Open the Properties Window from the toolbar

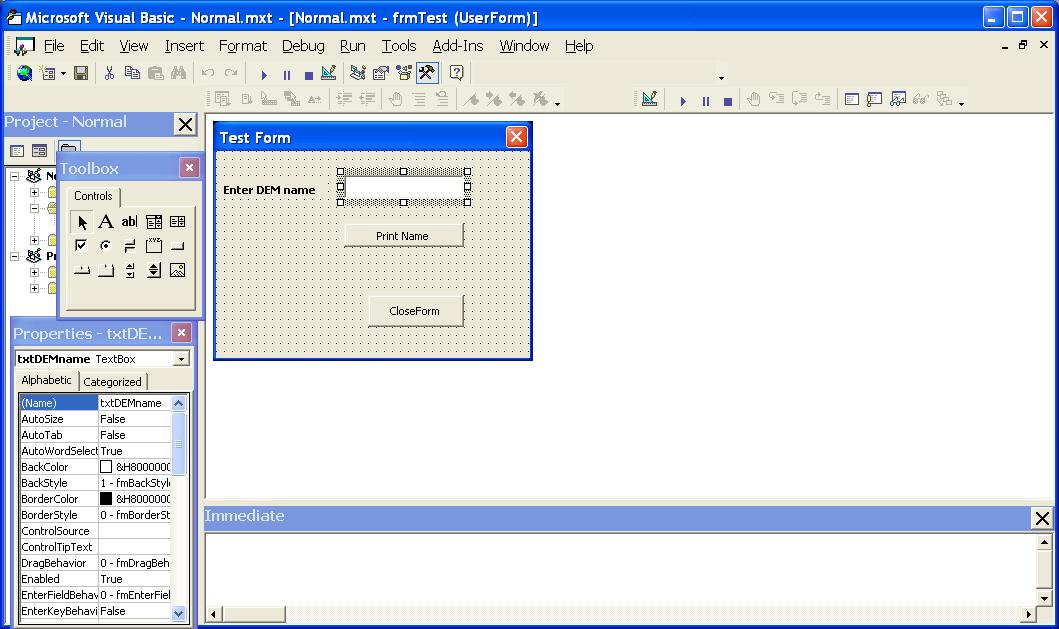(x=381, y=73)
